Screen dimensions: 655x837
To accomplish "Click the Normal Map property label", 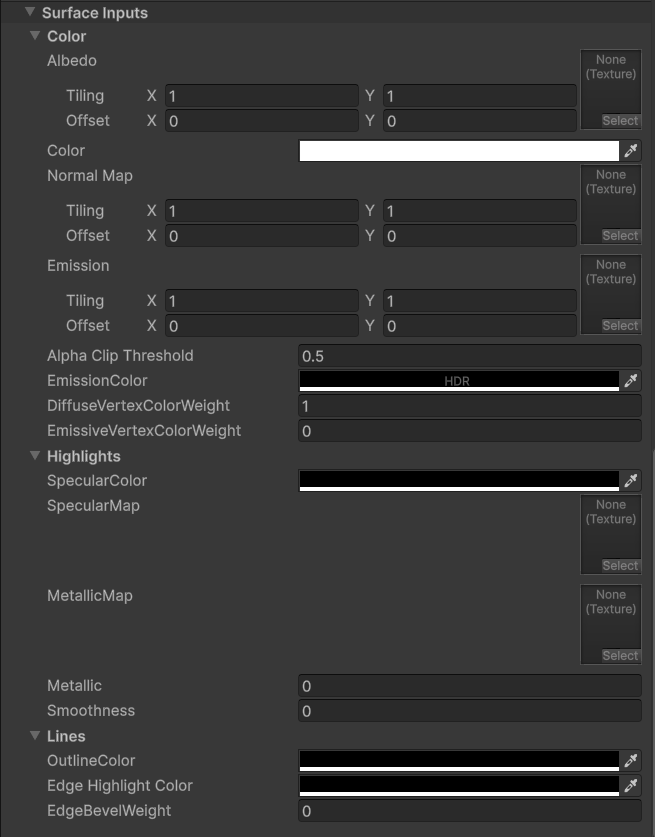I will click(x=90, y=176).
